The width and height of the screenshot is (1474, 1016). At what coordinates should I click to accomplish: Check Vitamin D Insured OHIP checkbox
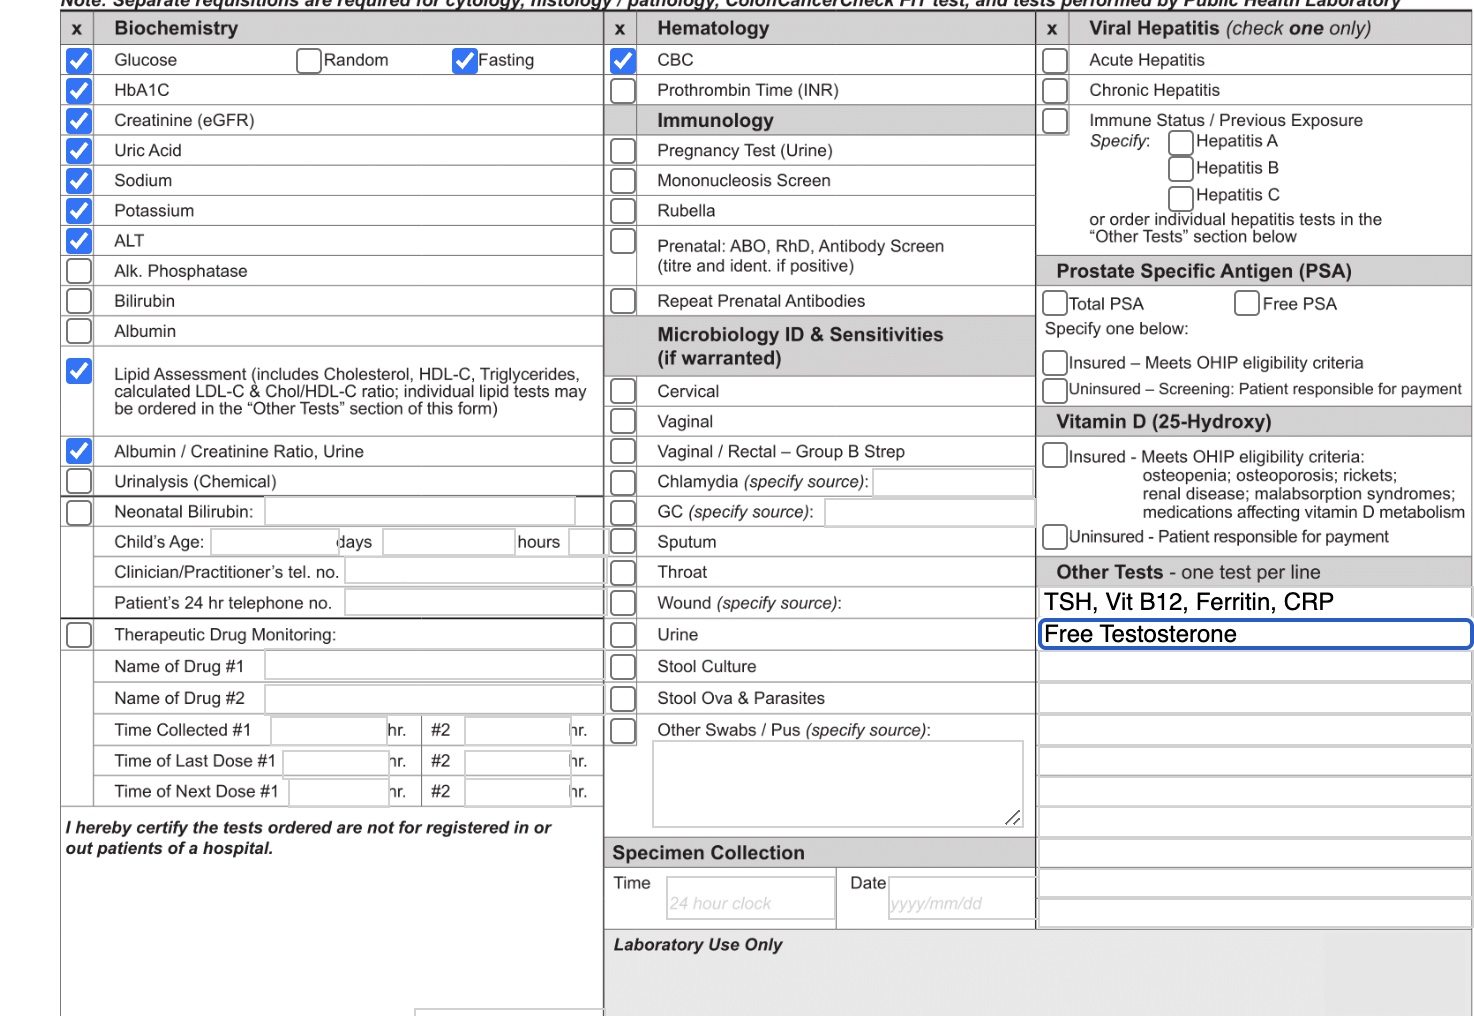pyautogui.click(x=1055, y=455)
